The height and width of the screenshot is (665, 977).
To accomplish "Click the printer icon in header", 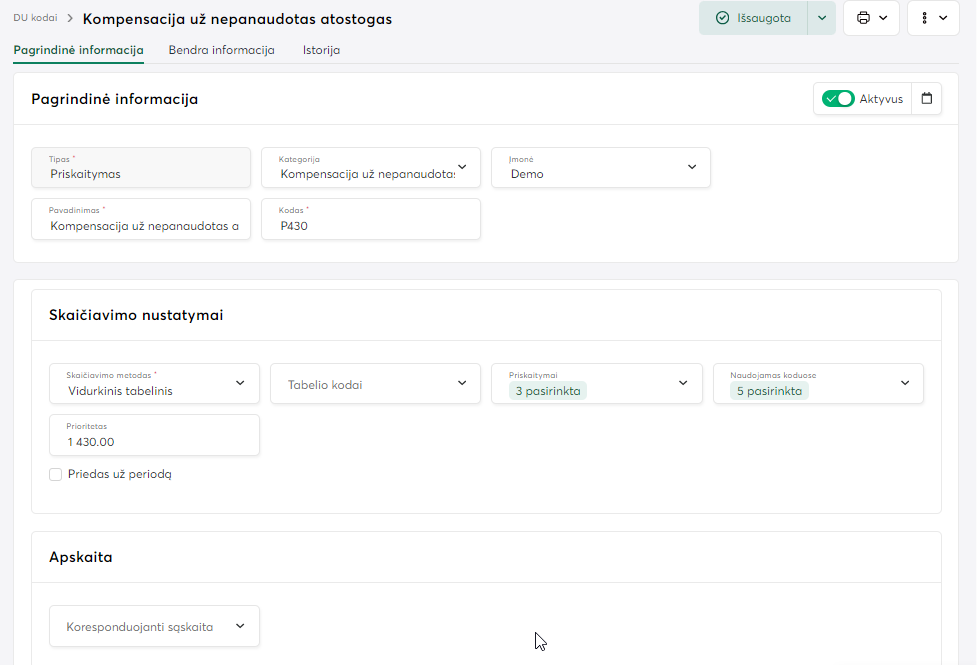I will (x=863, y=18).
